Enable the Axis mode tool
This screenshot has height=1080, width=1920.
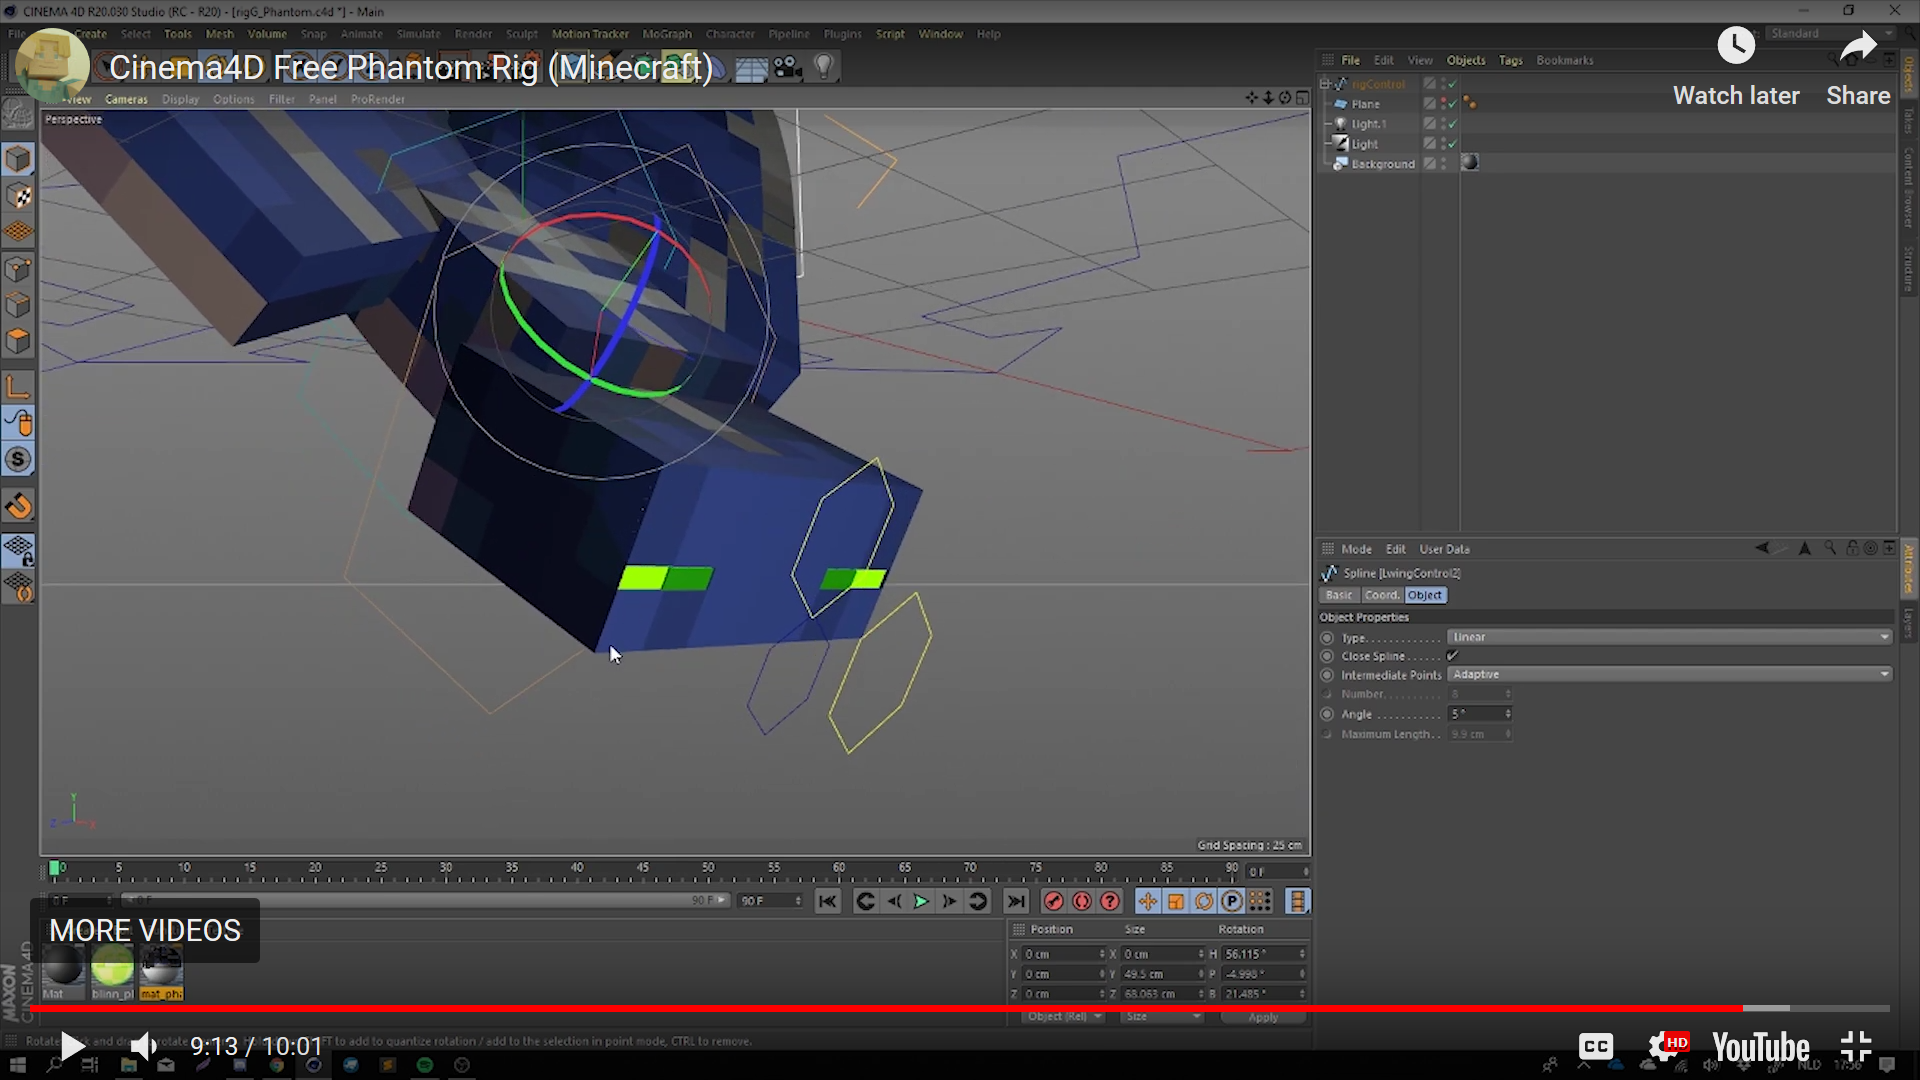tap(18, 387)
